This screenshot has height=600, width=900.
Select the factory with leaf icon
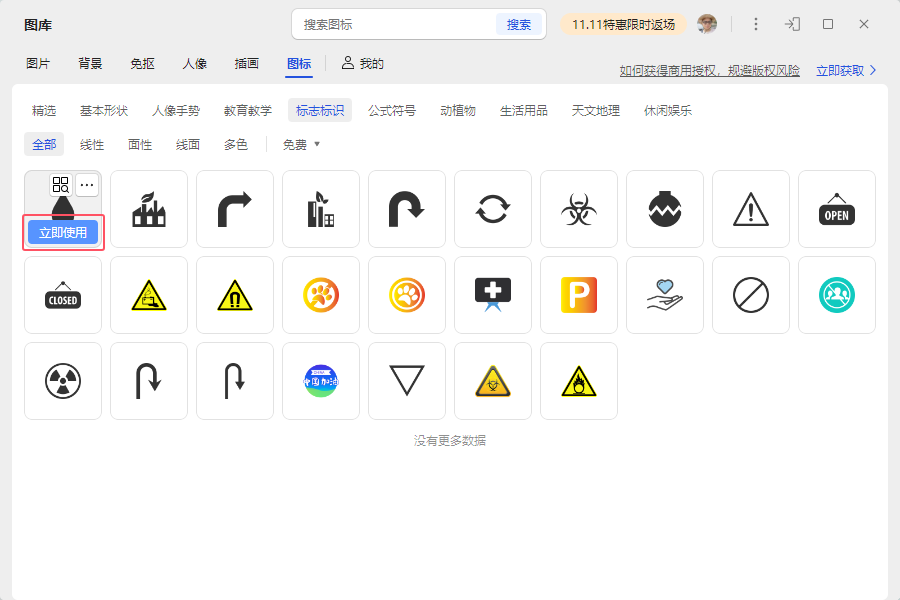(149, 209)
